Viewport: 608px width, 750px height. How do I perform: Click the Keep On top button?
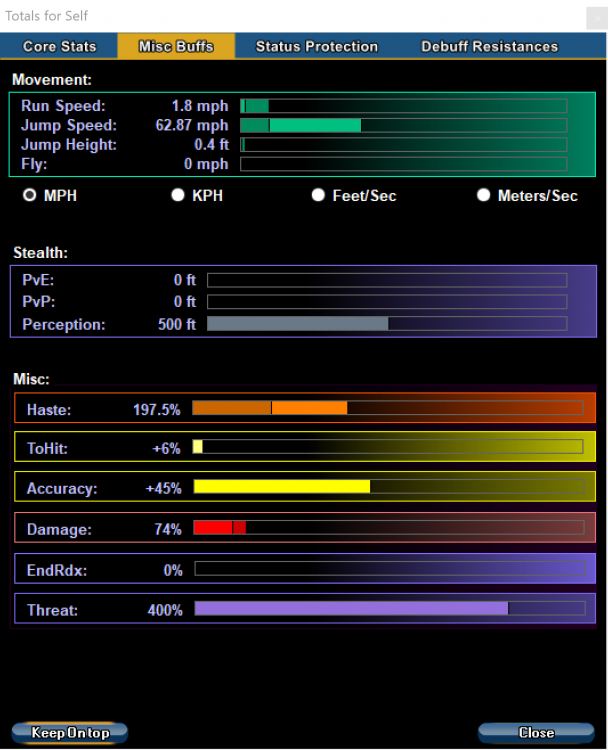point(69,733)
